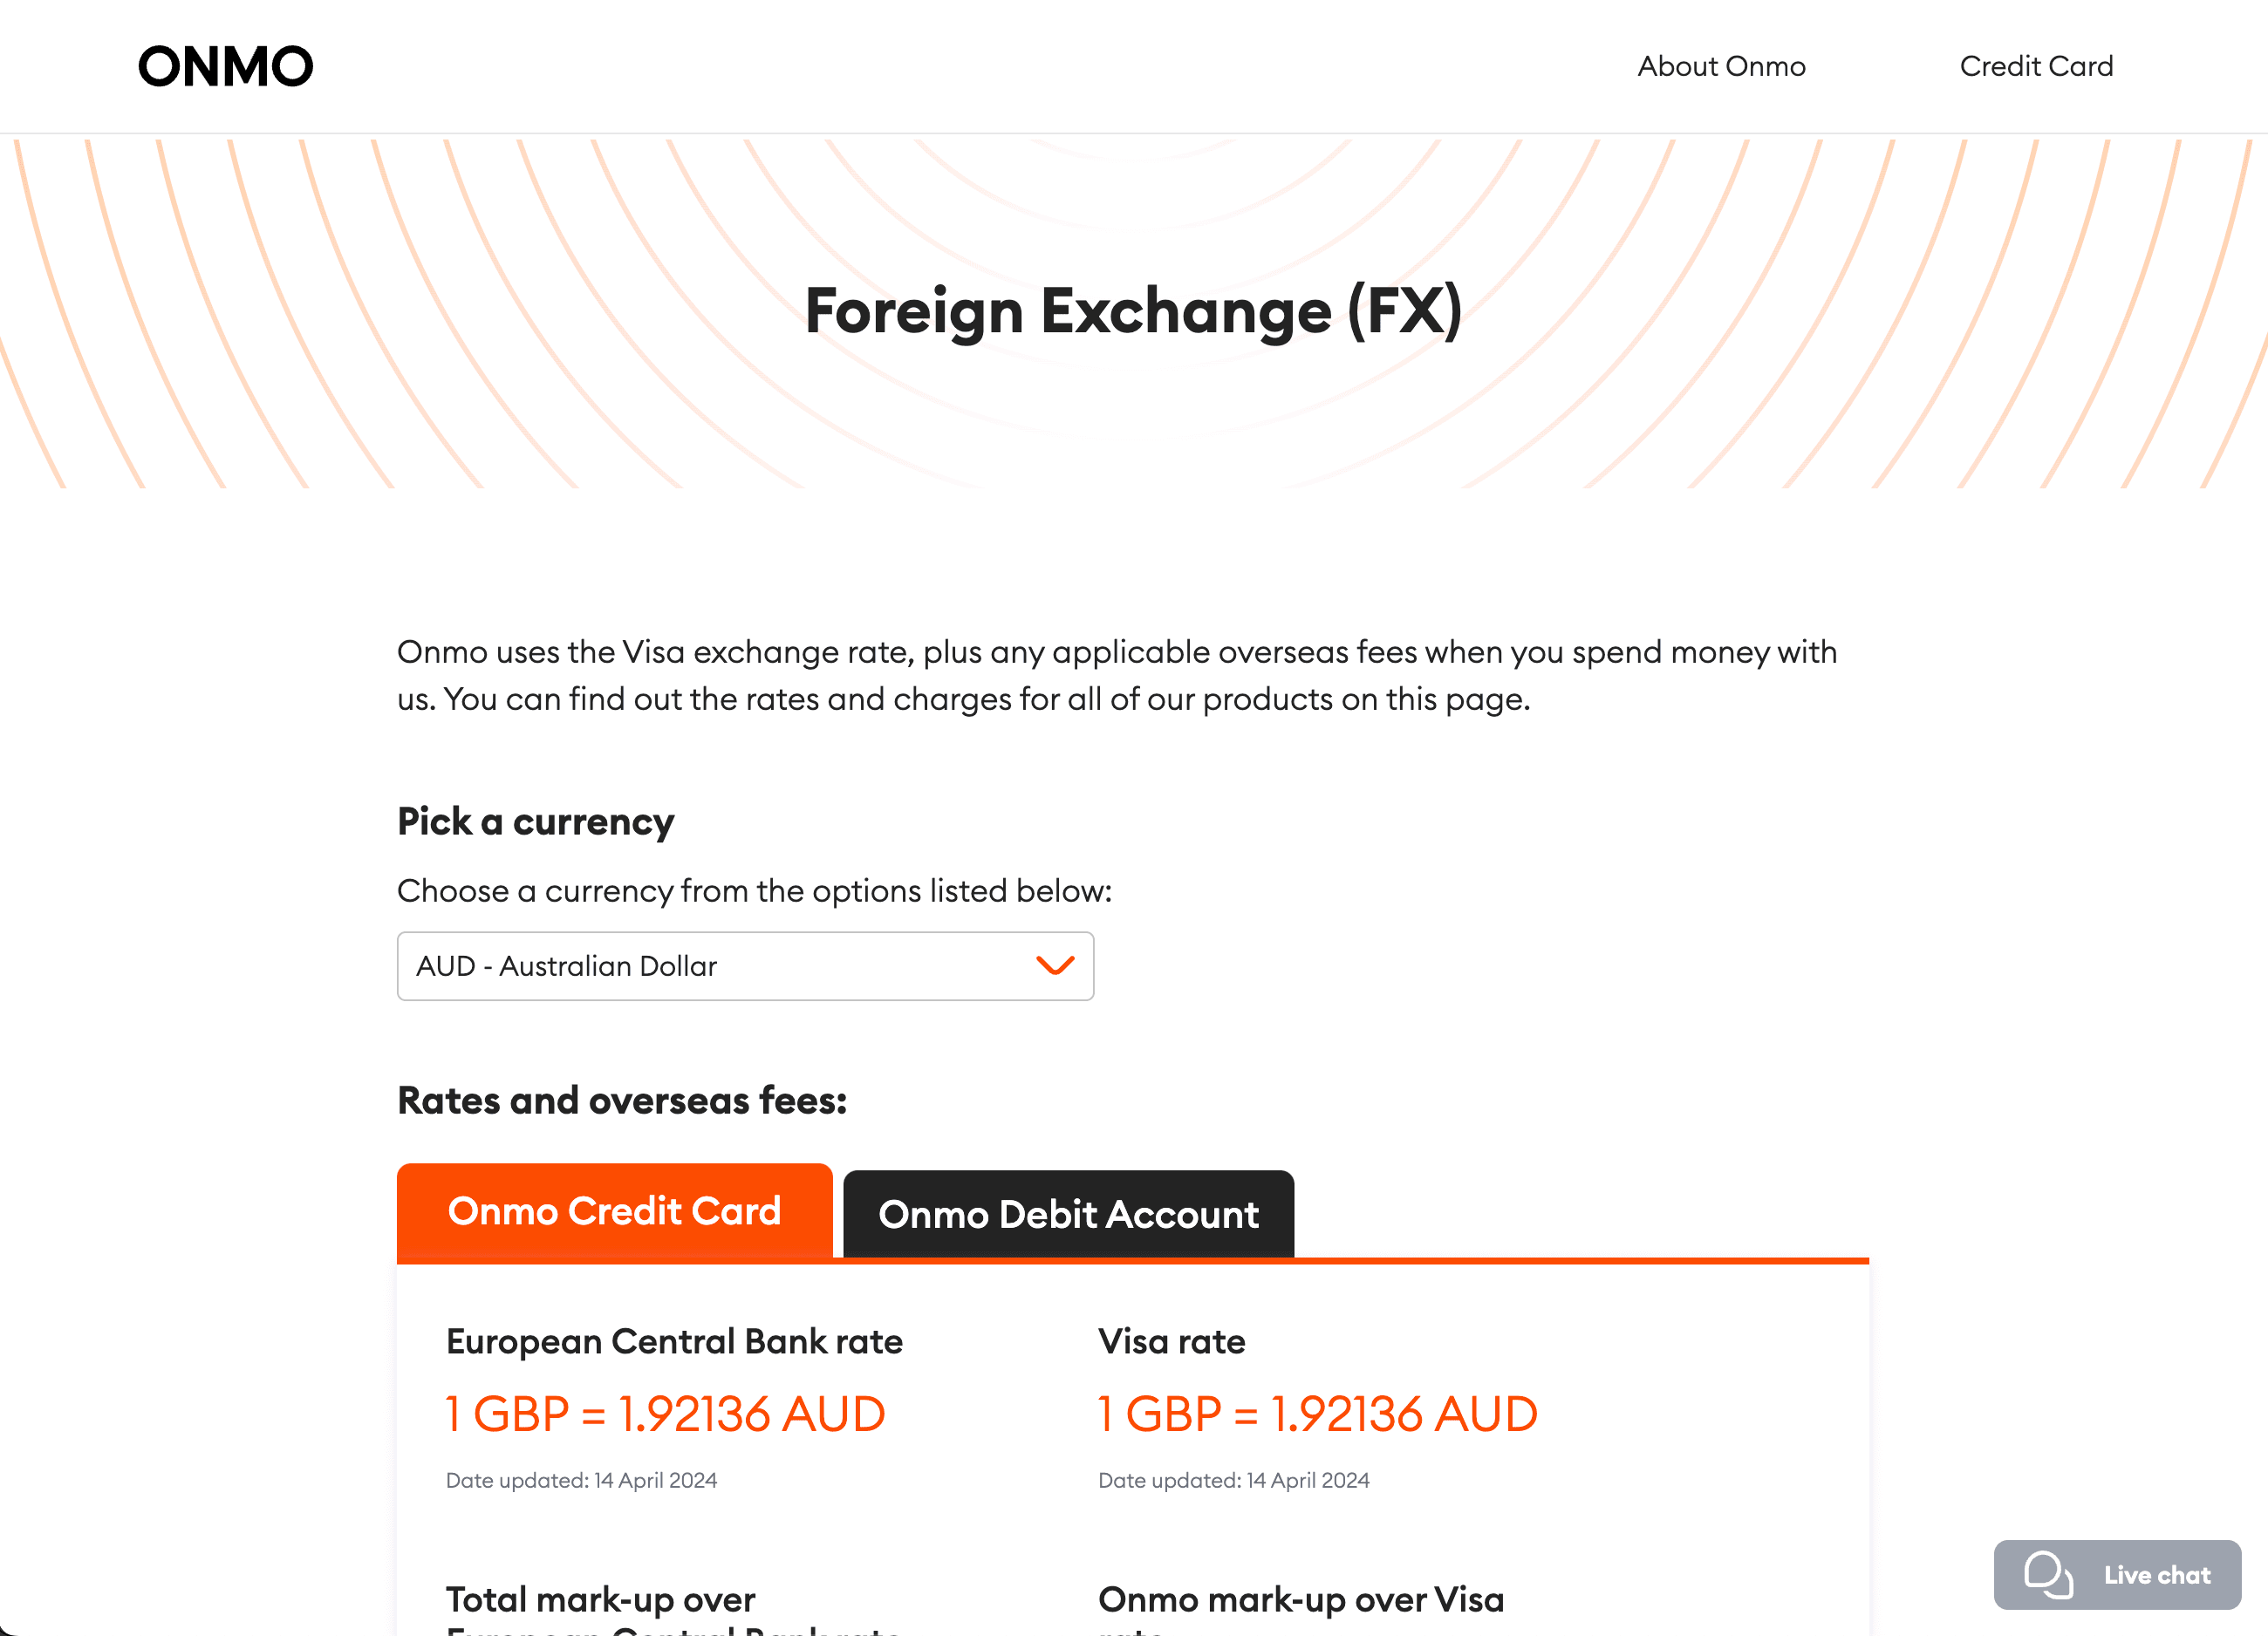The width and height of the screenshot is (2268, 1636).
Task: Click the Total mark-up over heading
Action: 600,1599
